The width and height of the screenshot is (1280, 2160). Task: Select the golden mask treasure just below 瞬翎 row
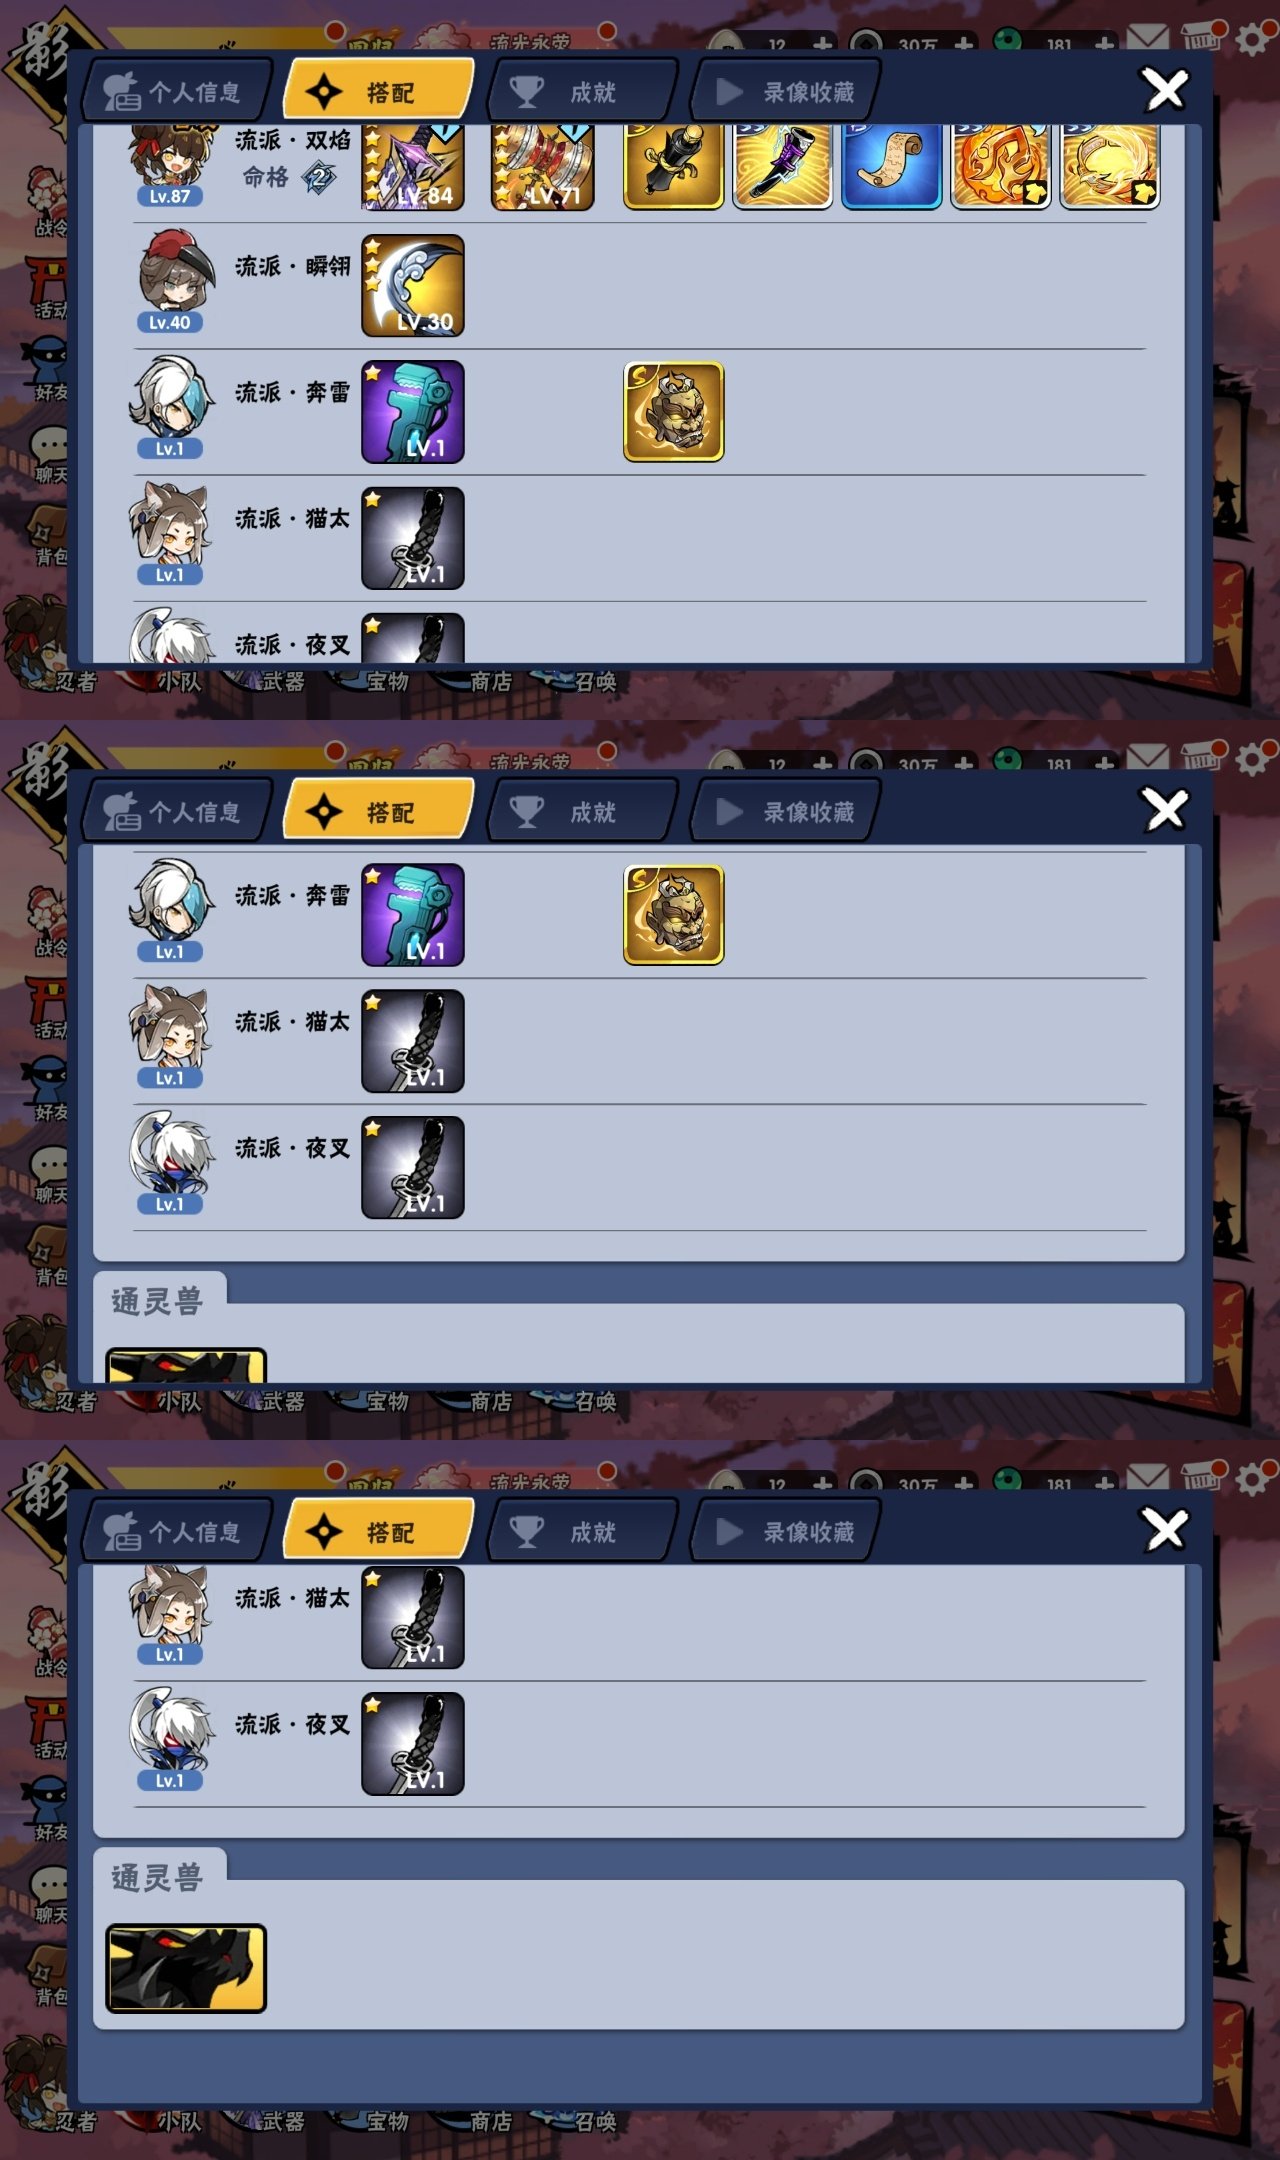(673, 412)
